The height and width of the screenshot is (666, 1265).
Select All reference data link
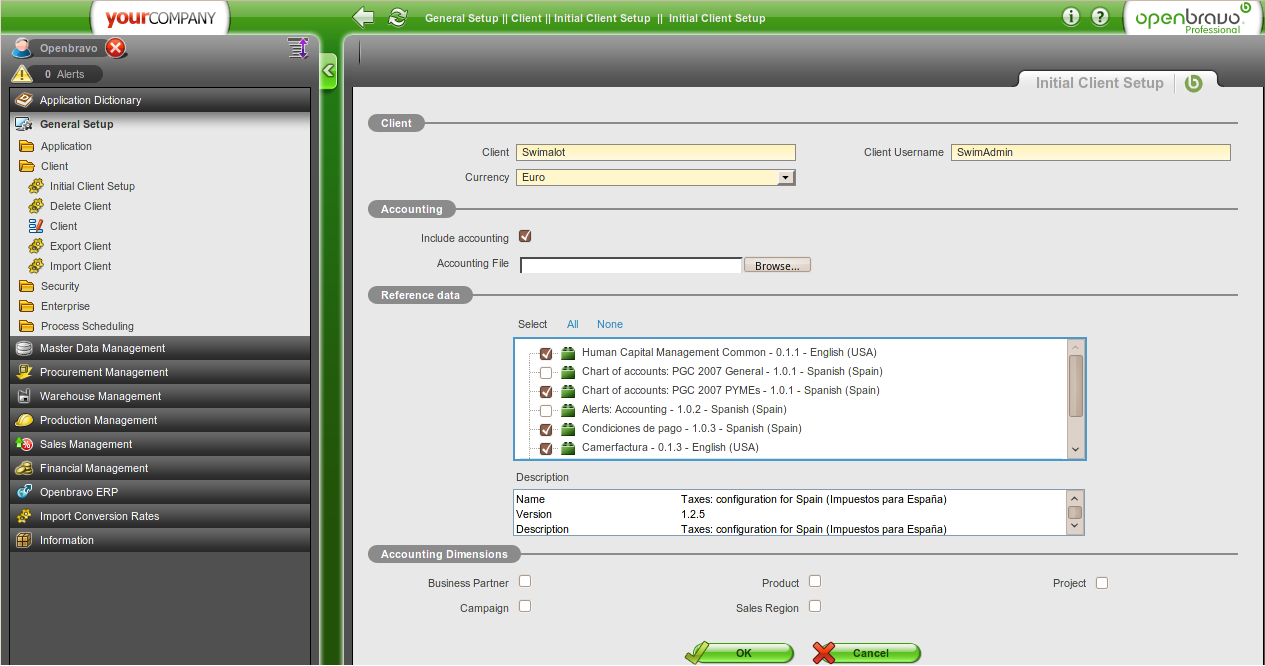(x=573, y=324)
